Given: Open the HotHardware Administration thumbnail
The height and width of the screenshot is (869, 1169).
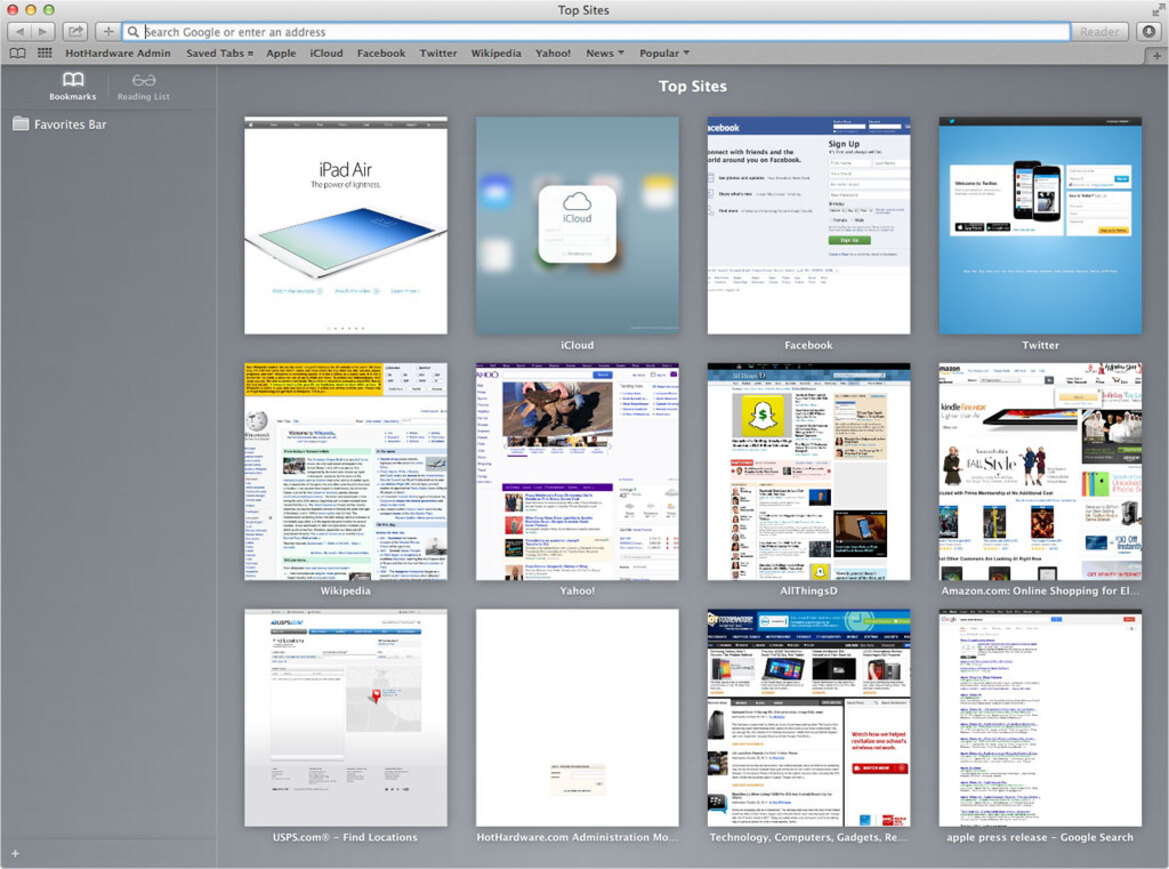Looking at the screenshot, I should click(x=578, y=718).
